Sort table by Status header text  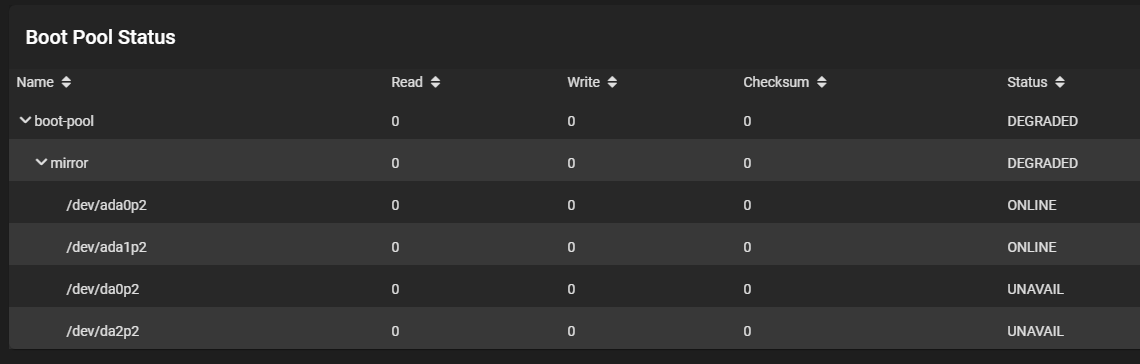tap(1027, 82)
